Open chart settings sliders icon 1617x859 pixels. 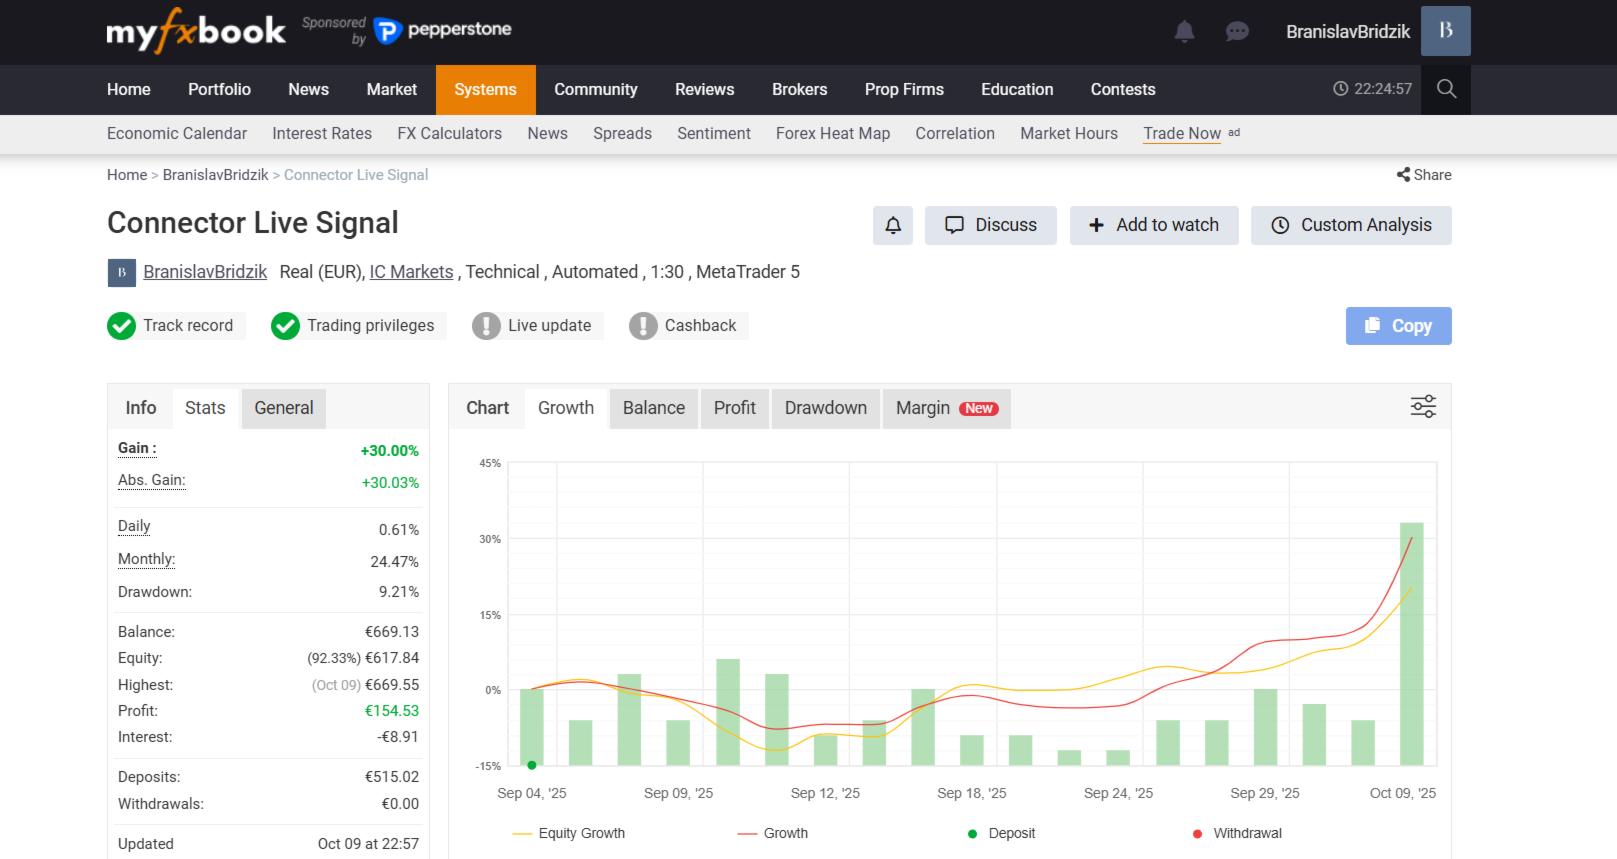(1423, 406)
